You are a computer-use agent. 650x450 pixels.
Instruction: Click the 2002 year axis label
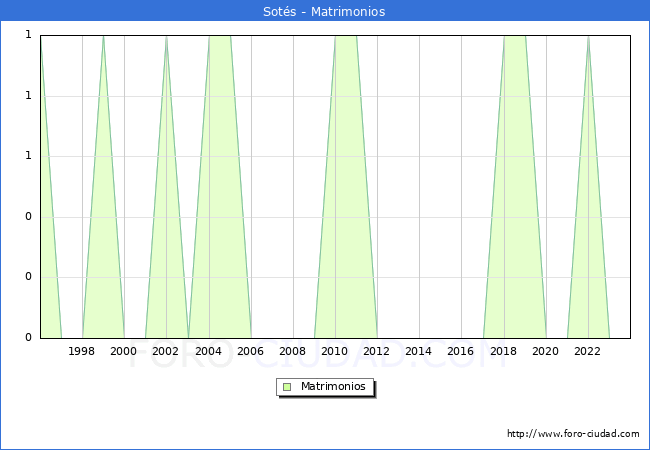(x=166, y=351)
